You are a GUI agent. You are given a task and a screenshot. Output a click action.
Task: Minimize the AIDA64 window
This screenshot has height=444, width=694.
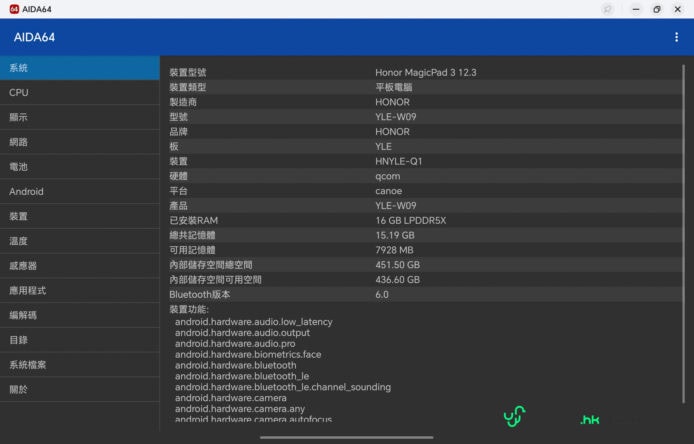coord(636,9)
